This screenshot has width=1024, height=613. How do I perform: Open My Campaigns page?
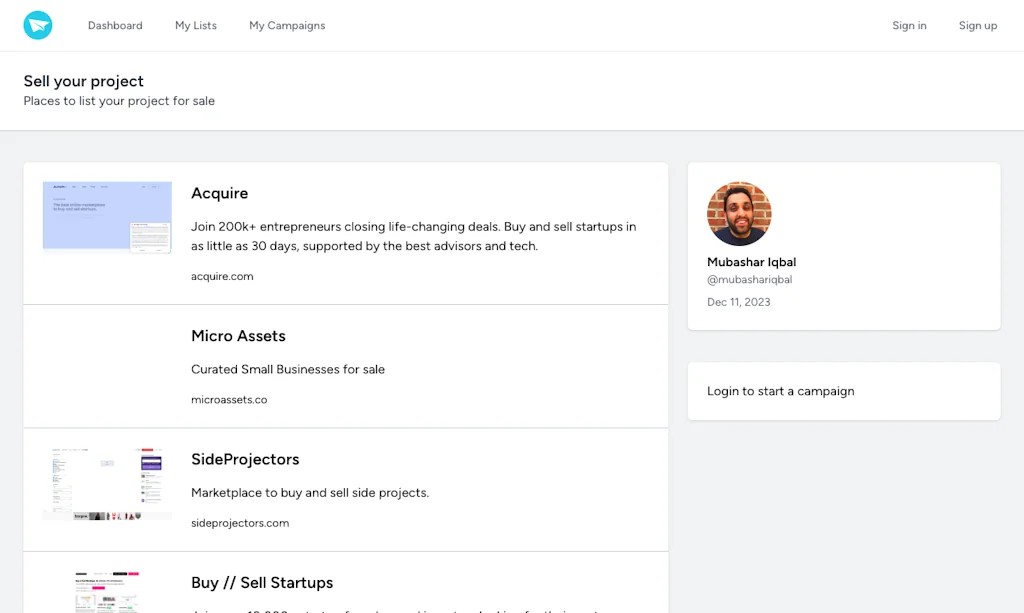pyautogui.click(x=287, y=26)
